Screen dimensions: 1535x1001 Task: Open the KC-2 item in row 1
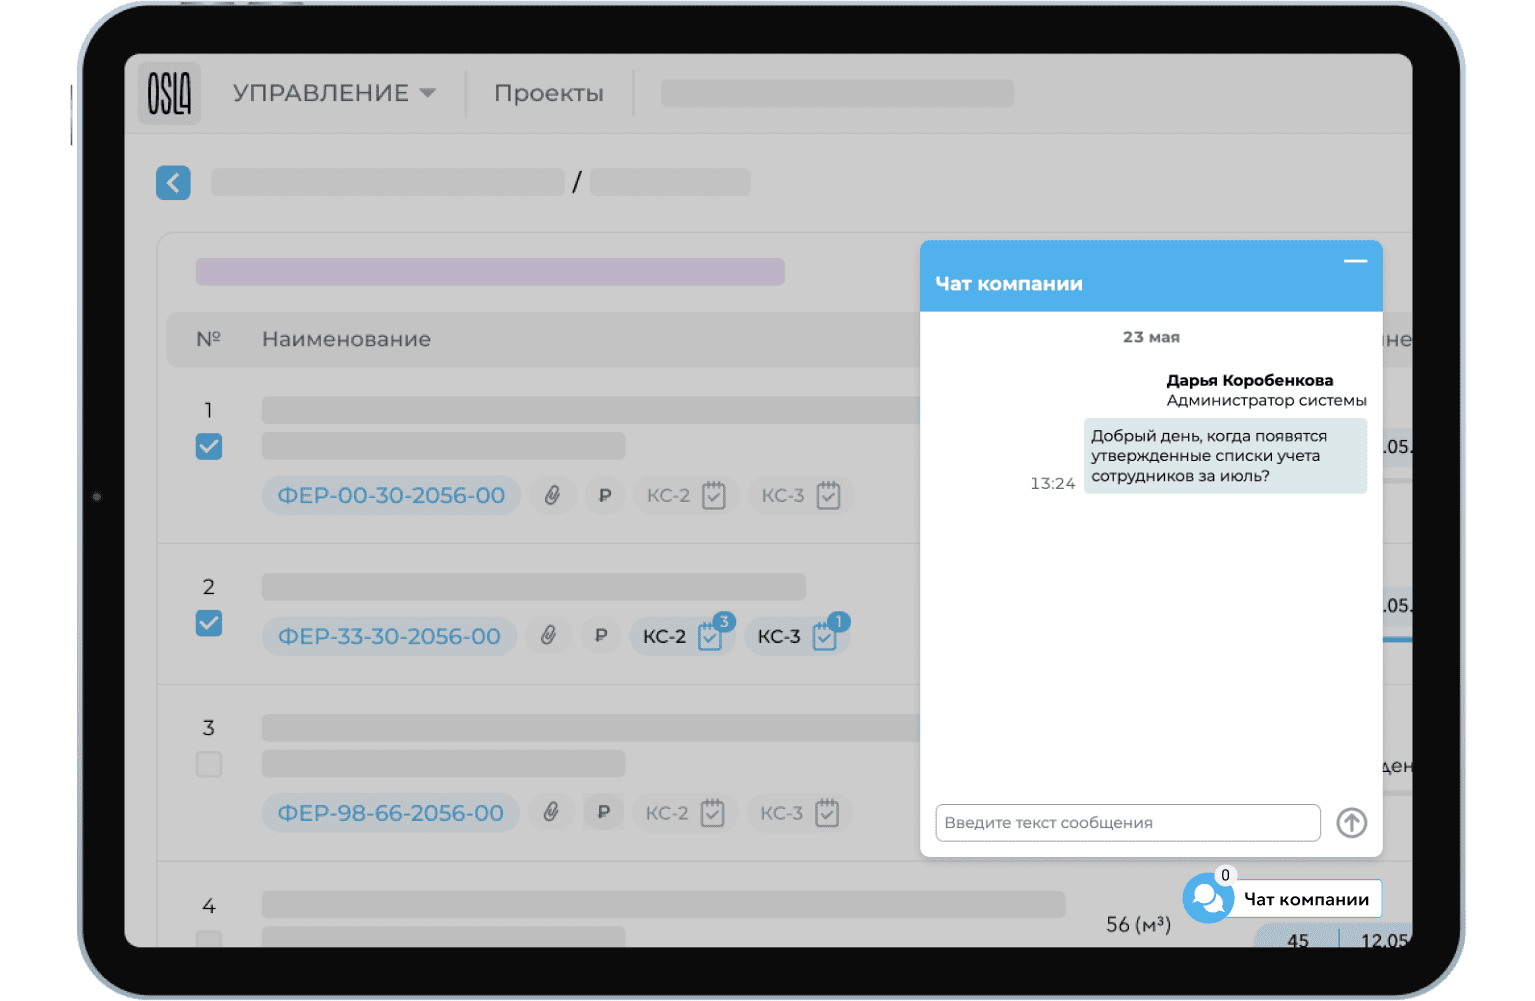pyautogui.click(x=686, y=495)
